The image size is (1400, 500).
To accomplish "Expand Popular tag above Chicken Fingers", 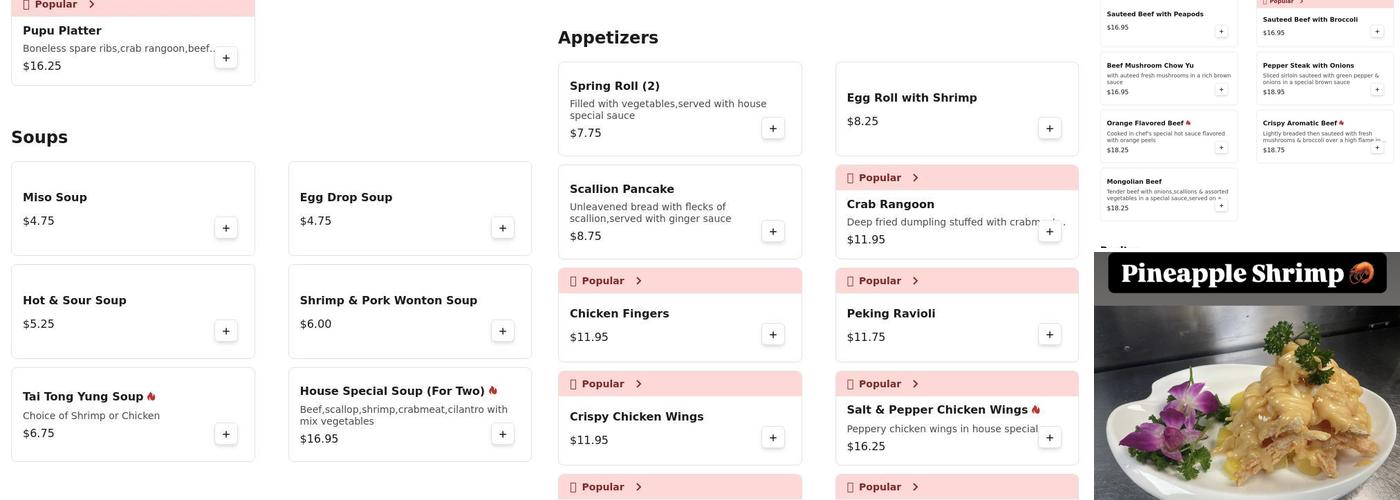I will tap(638, 281).
